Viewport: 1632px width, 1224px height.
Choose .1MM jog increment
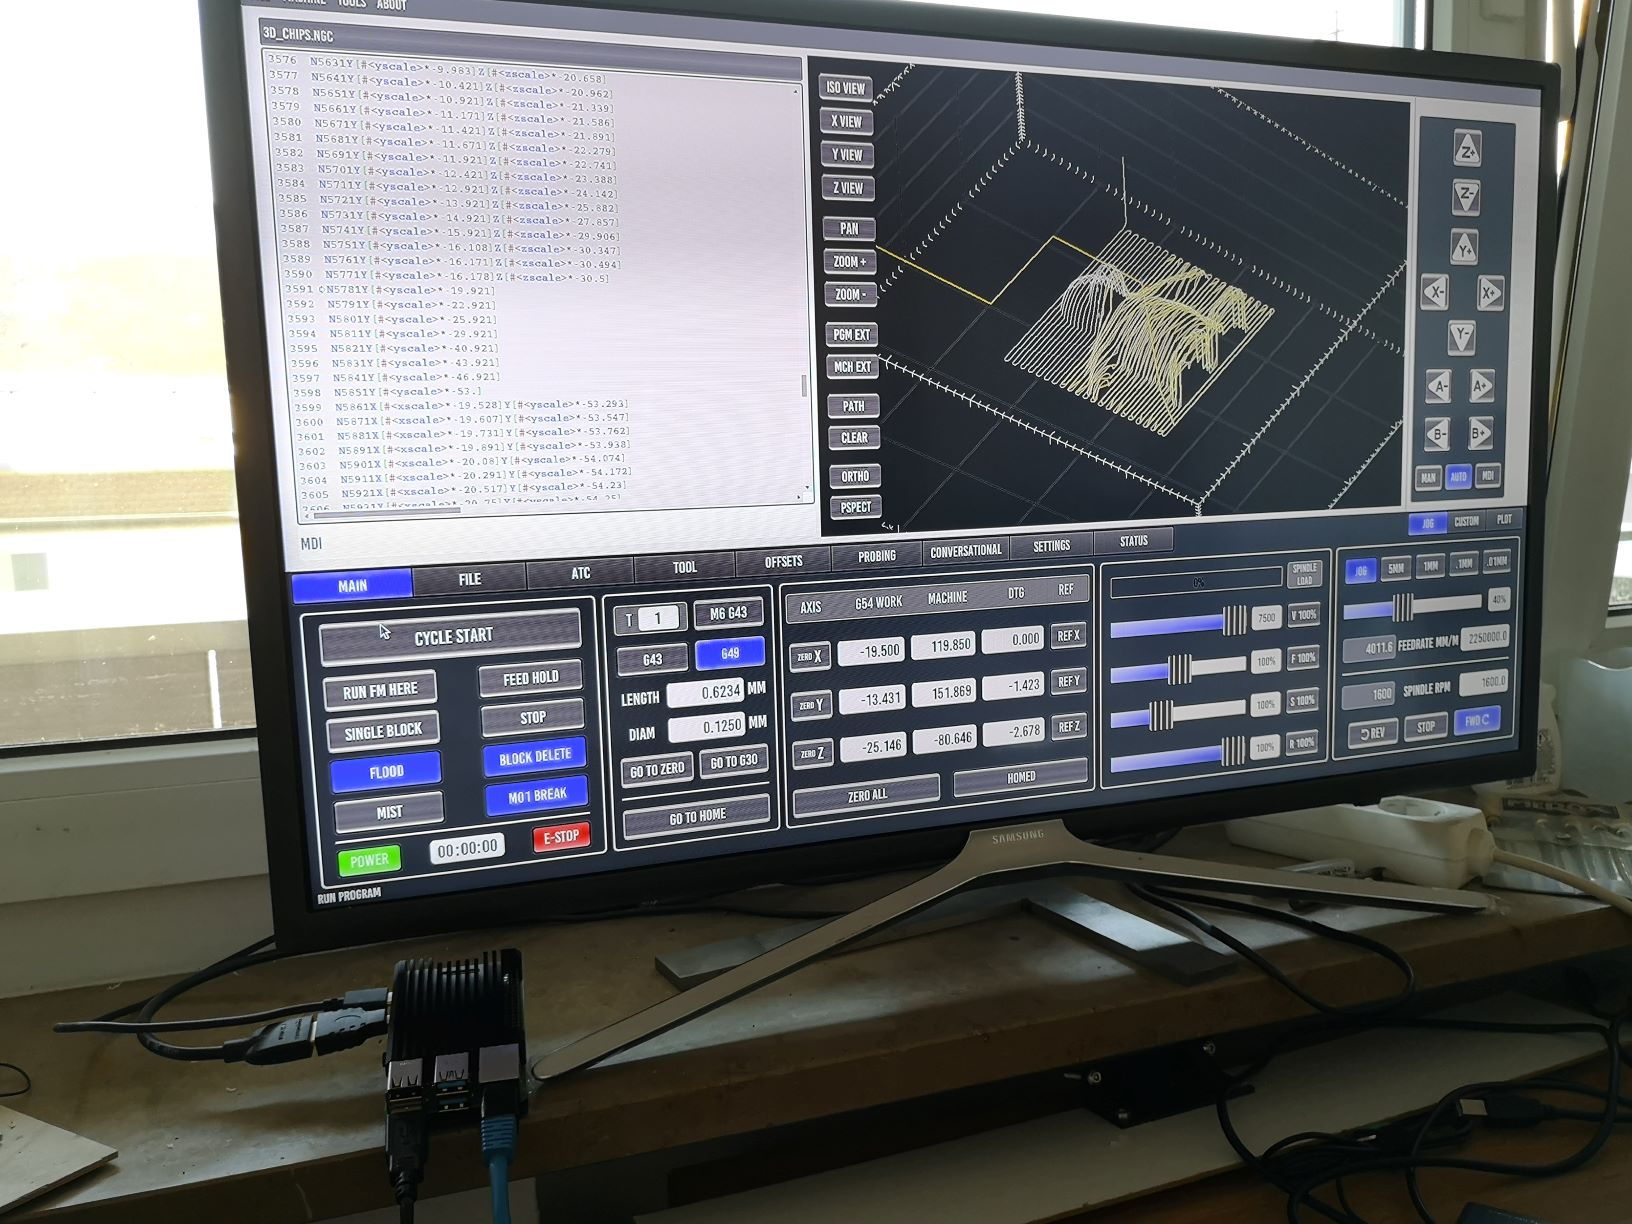click(1464, 564)
